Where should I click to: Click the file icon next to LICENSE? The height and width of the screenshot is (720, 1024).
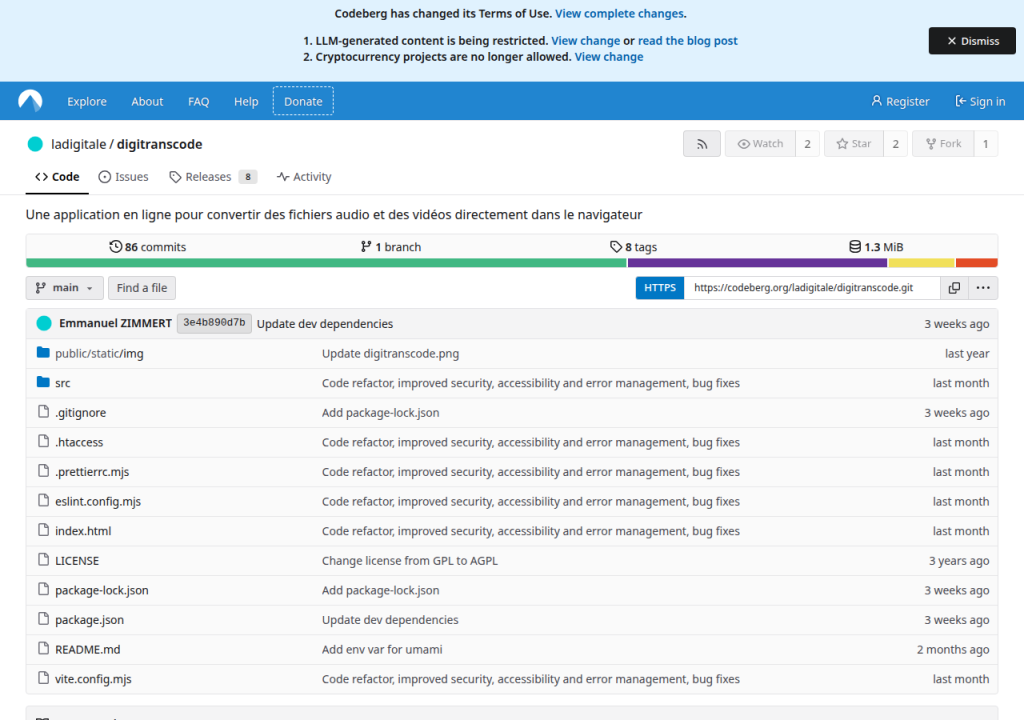[x=43, y=560]
